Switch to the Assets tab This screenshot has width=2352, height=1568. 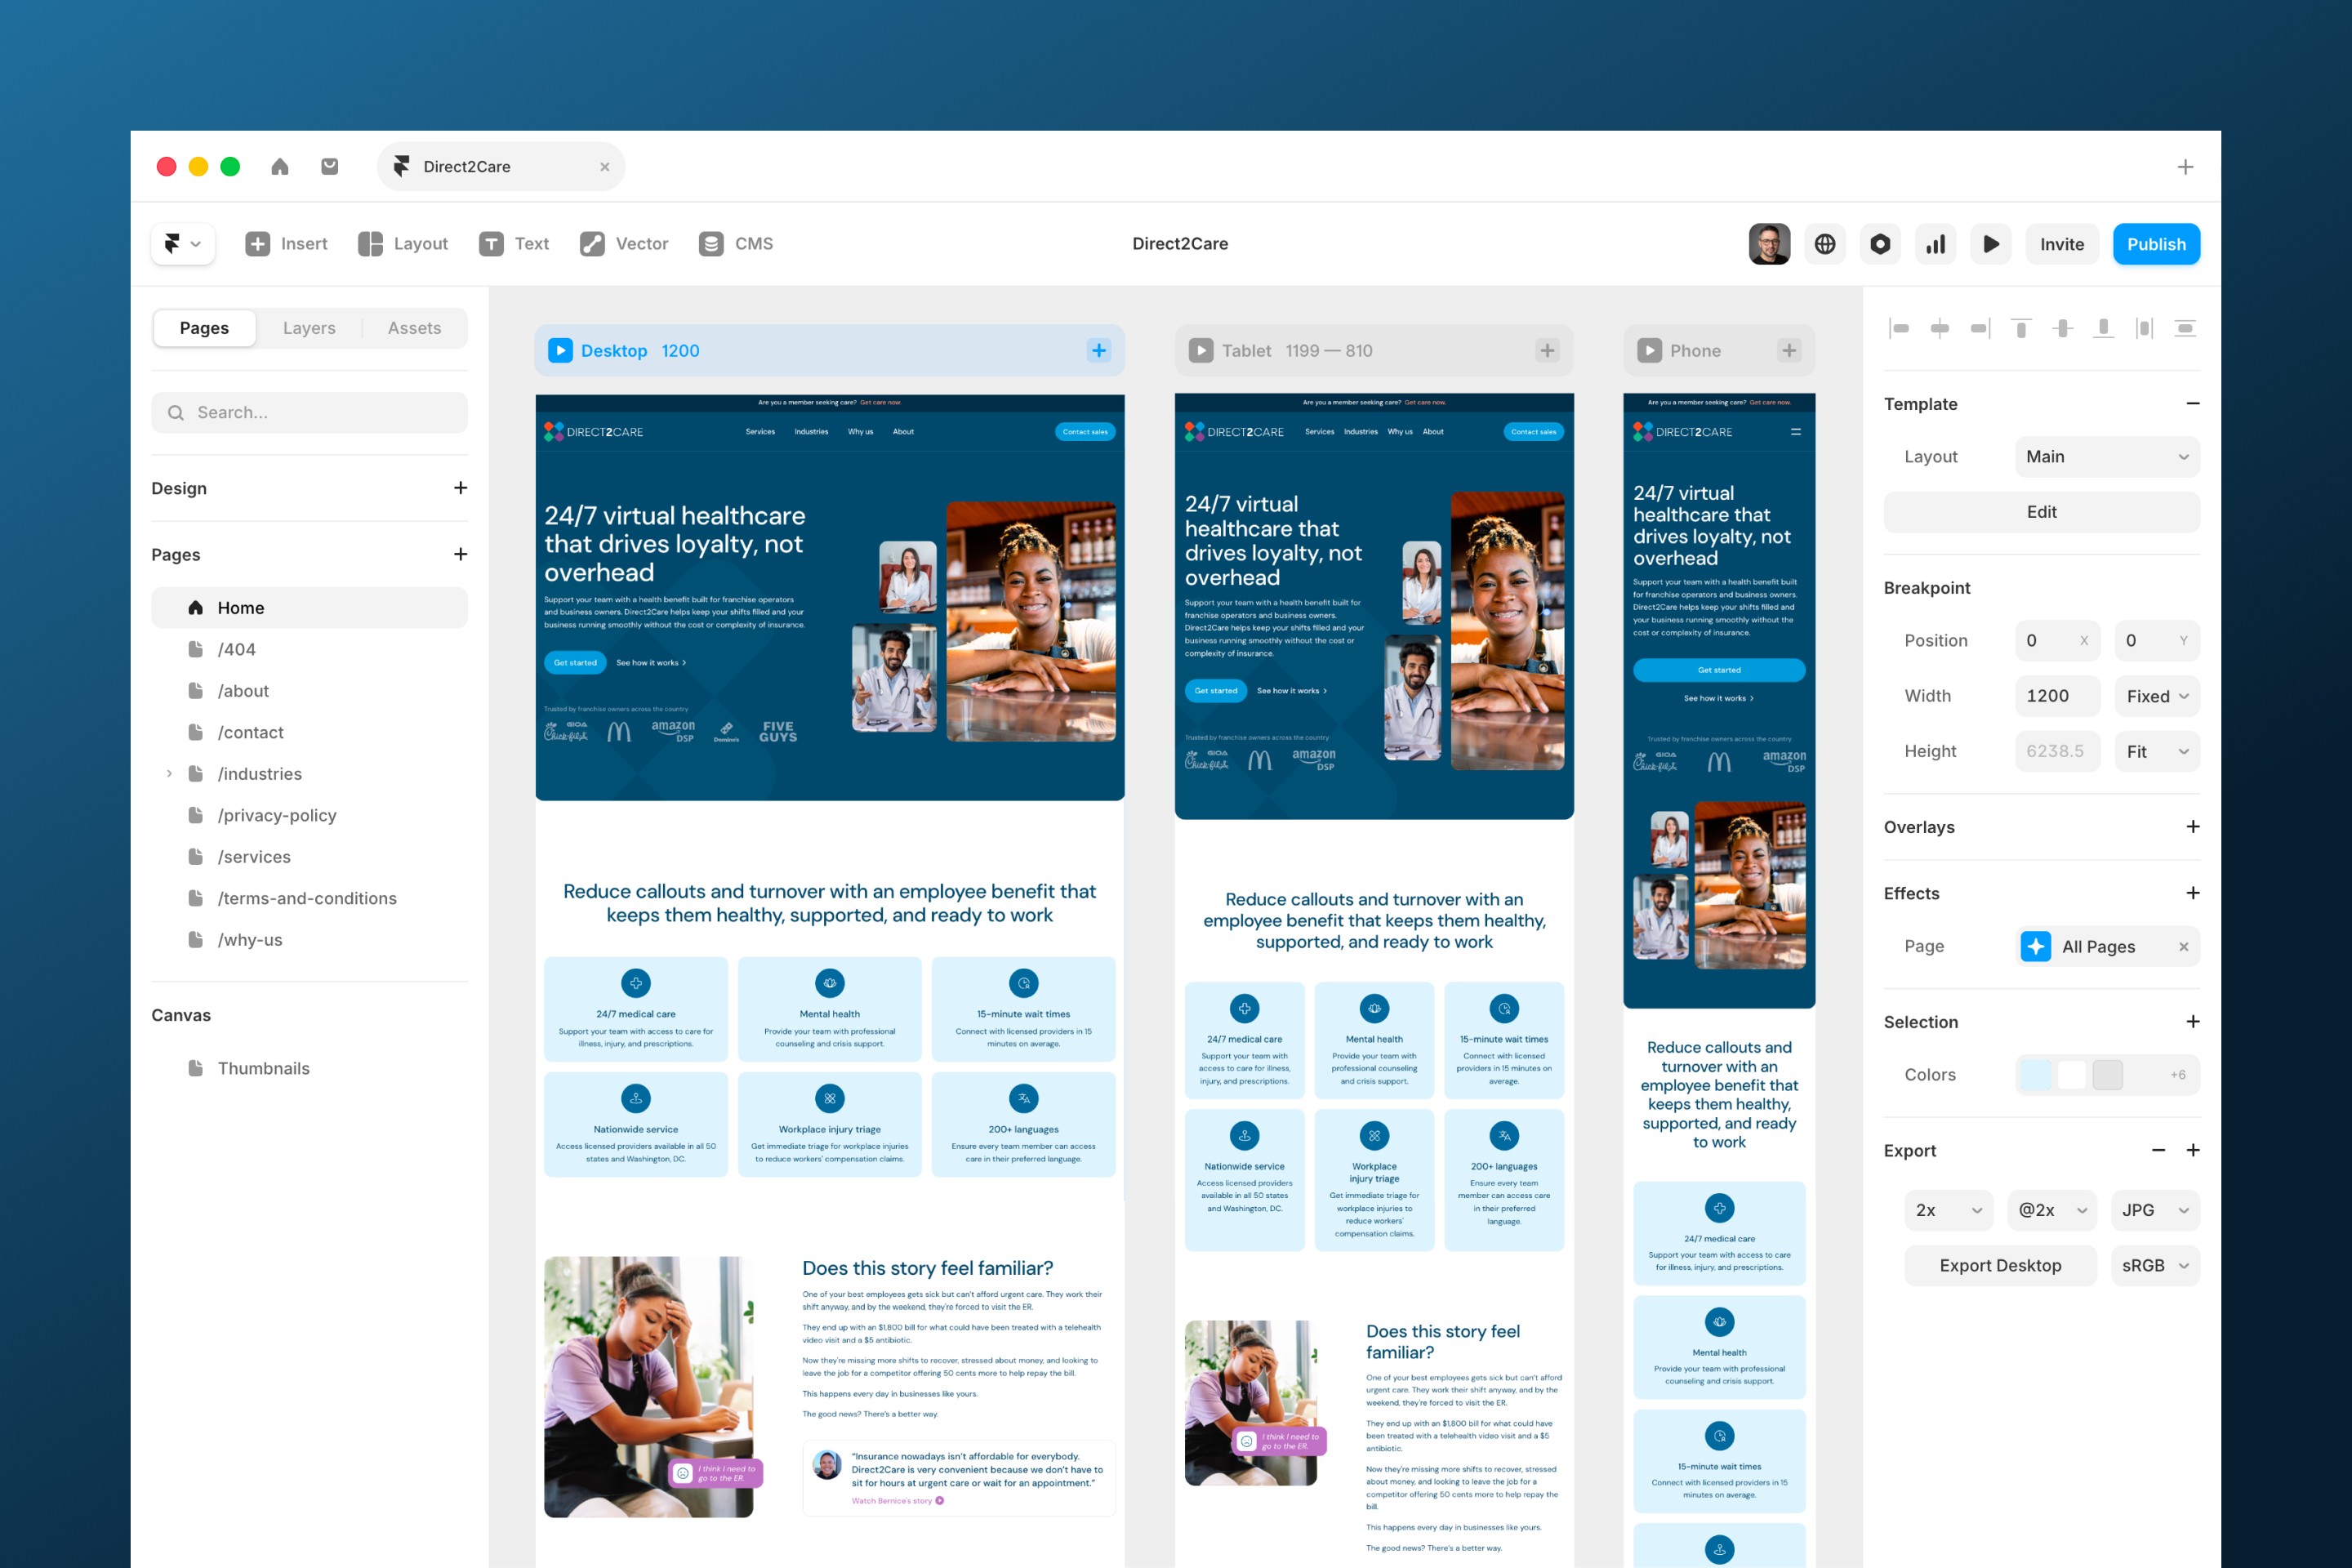(414, 328)
